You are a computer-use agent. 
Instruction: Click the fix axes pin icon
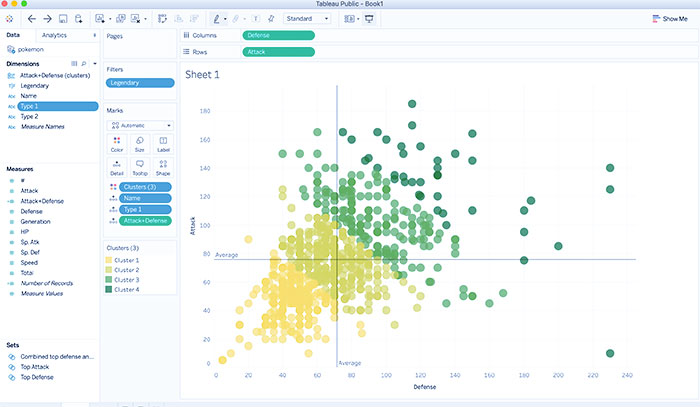point(271,19)
